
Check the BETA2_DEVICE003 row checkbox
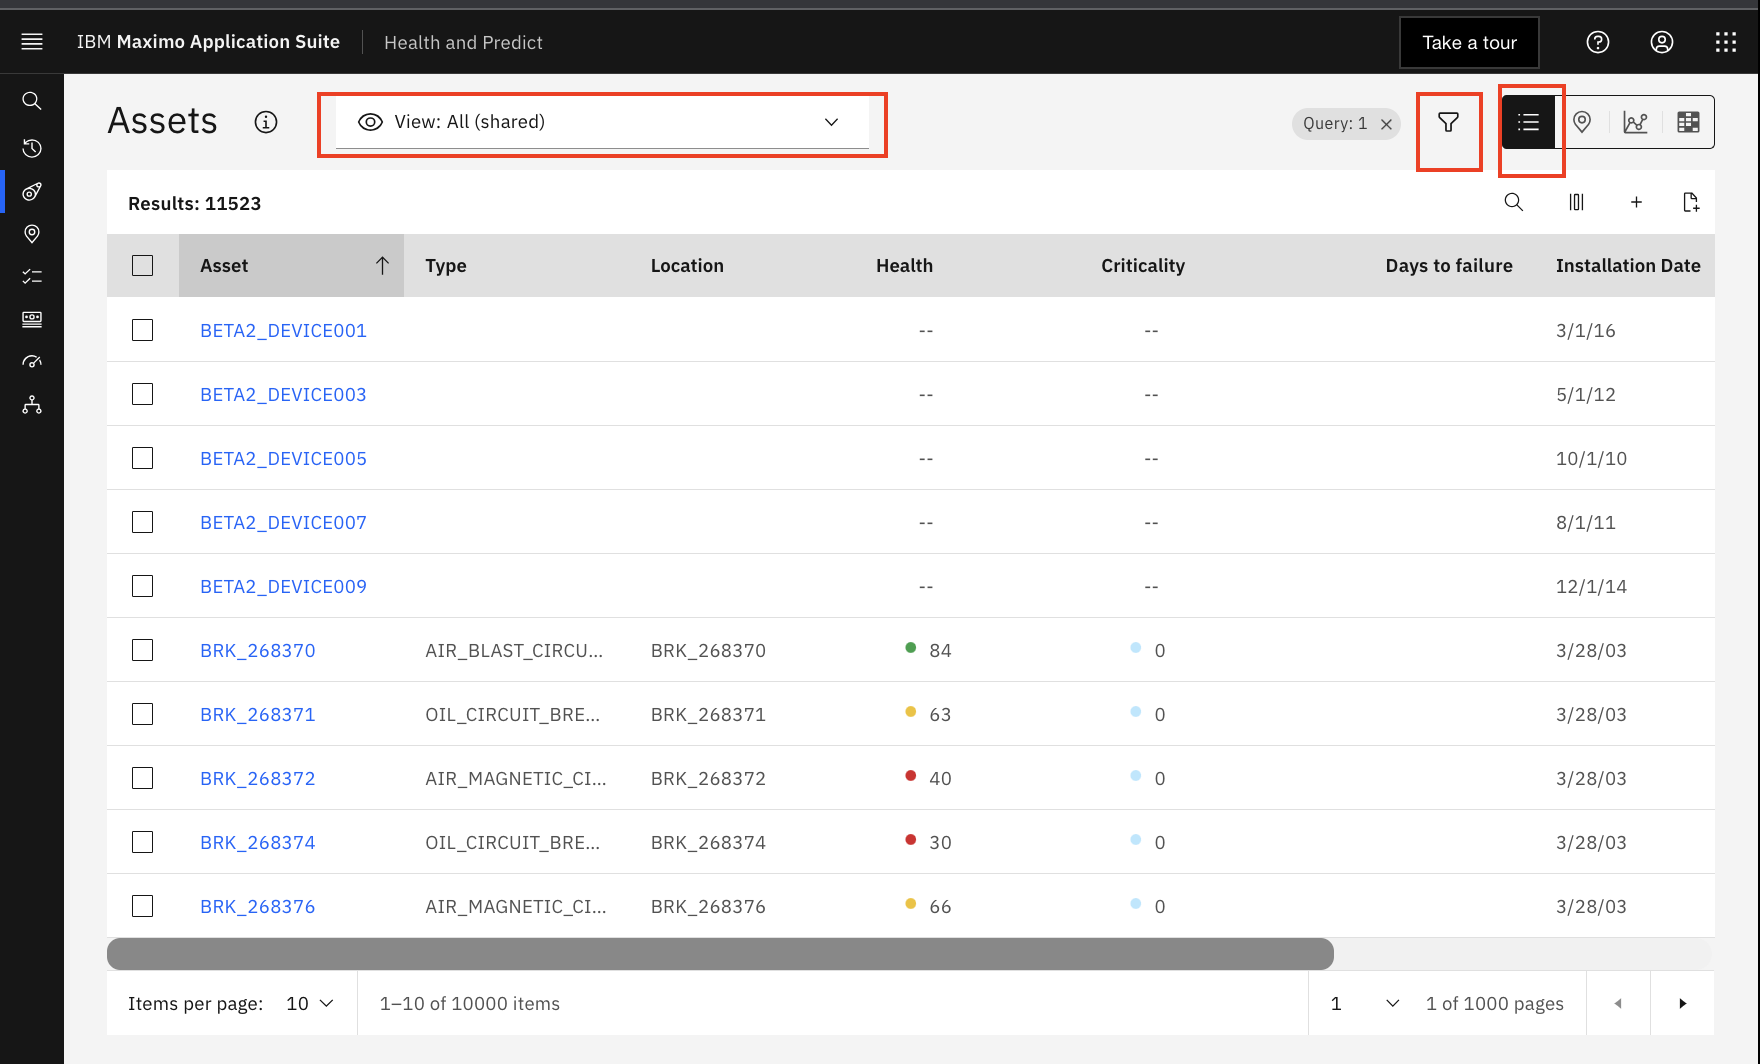(143, 394)
